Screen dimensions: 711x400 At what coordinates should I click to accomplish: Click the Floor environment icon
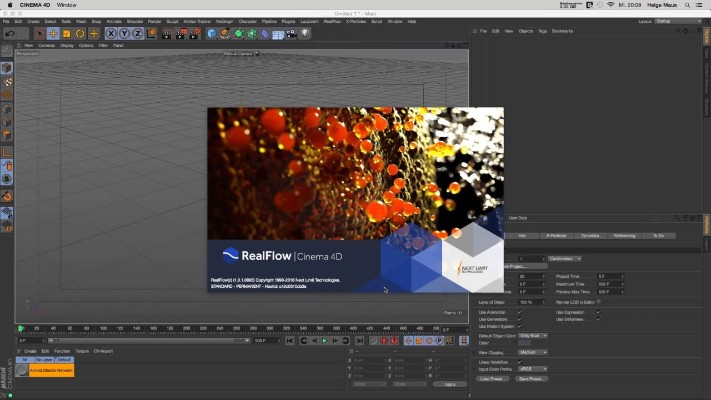278,34
